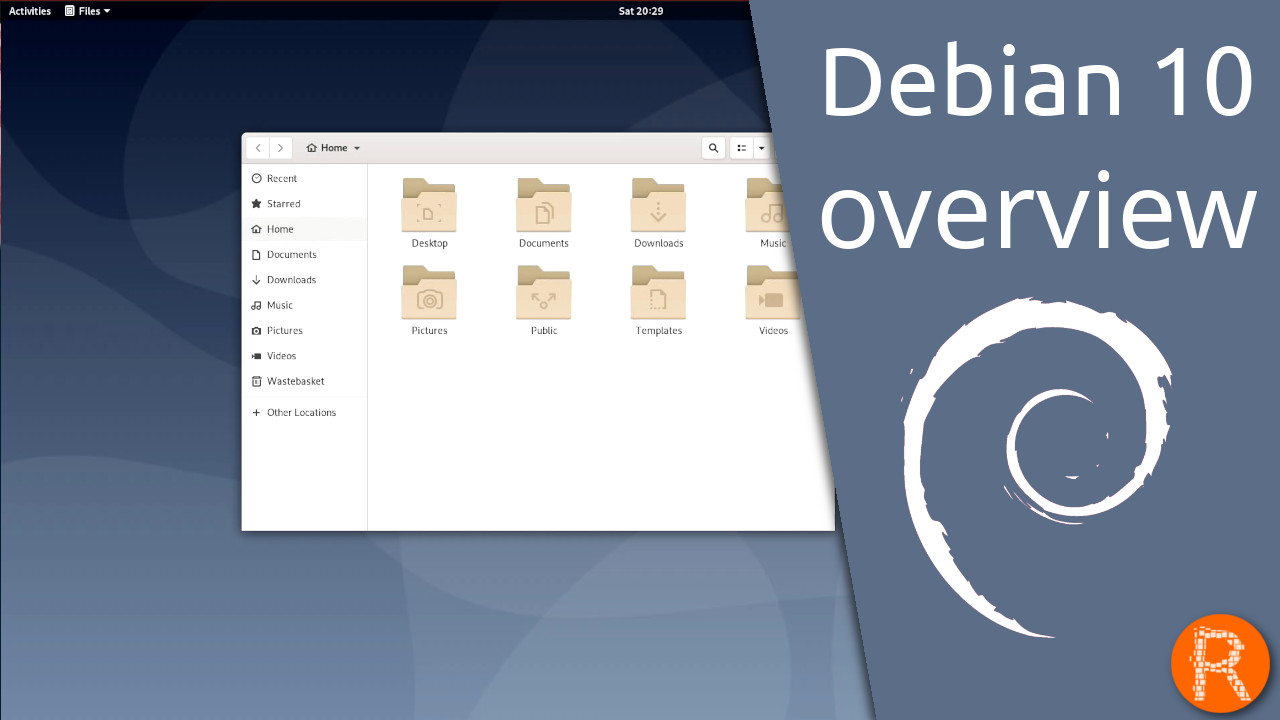
Task: Click the Templates folder label
Action: coord(659,331)
